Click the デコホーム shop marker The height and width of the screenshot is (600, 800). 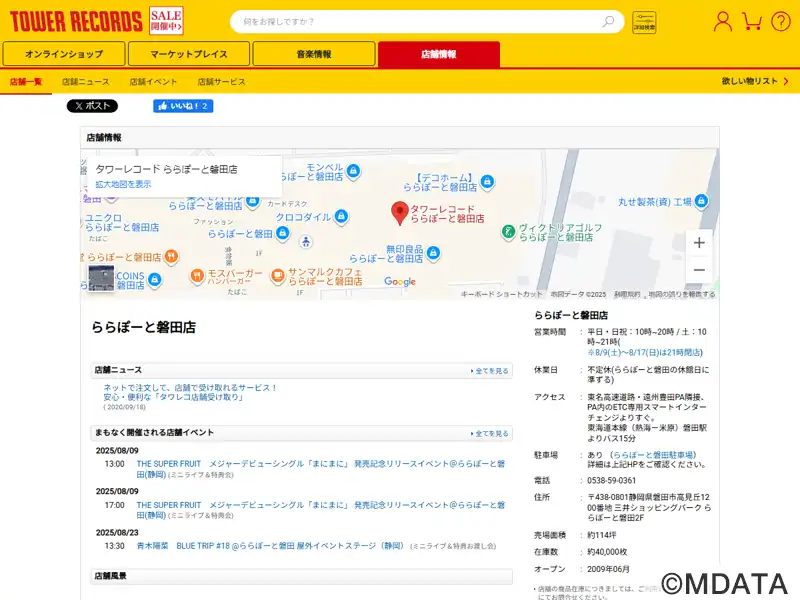pos(487,181)
